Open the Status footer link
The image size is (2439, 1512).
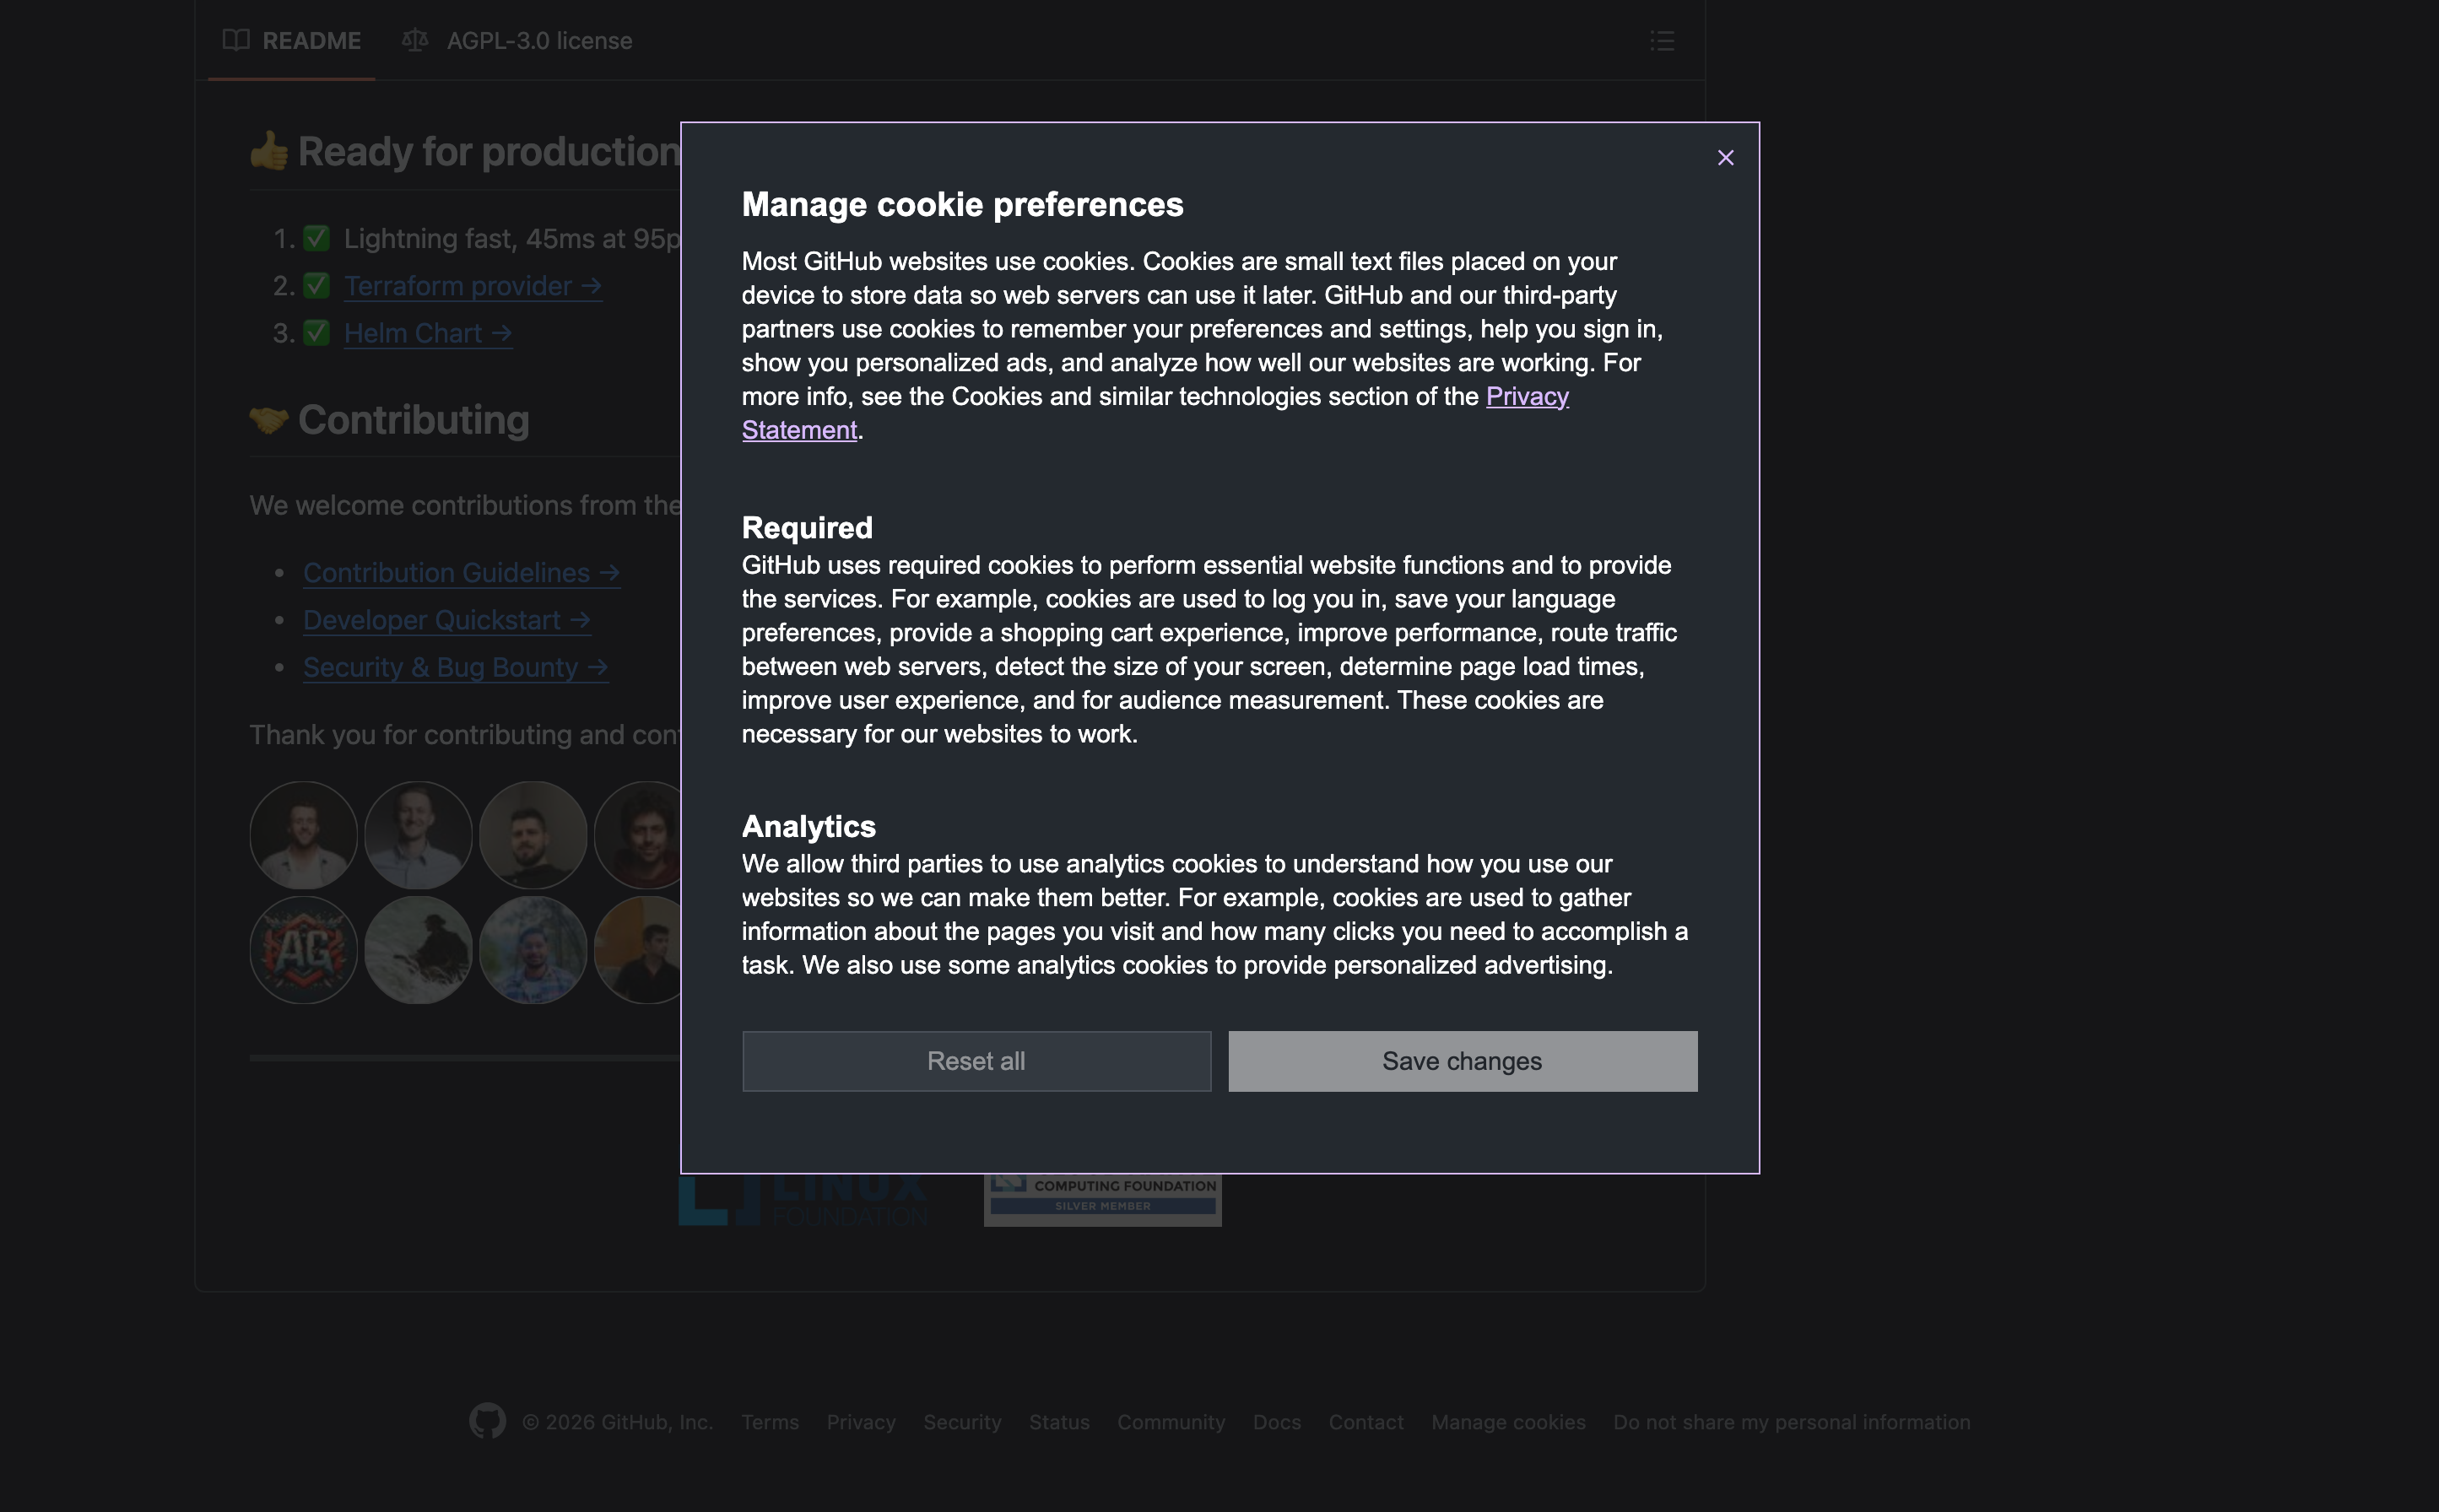point(1058,1422)
